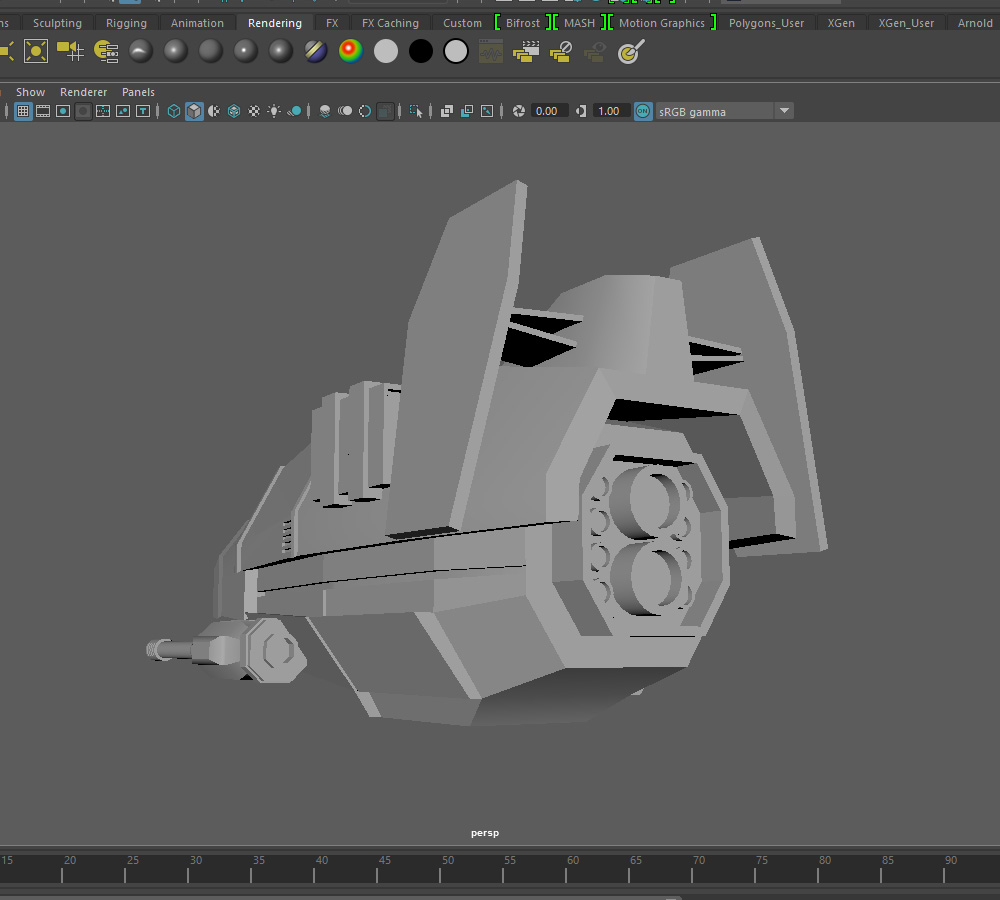The image size is (1000, 900).
Task: Open the Panels menu
Action: click(138, 92)
